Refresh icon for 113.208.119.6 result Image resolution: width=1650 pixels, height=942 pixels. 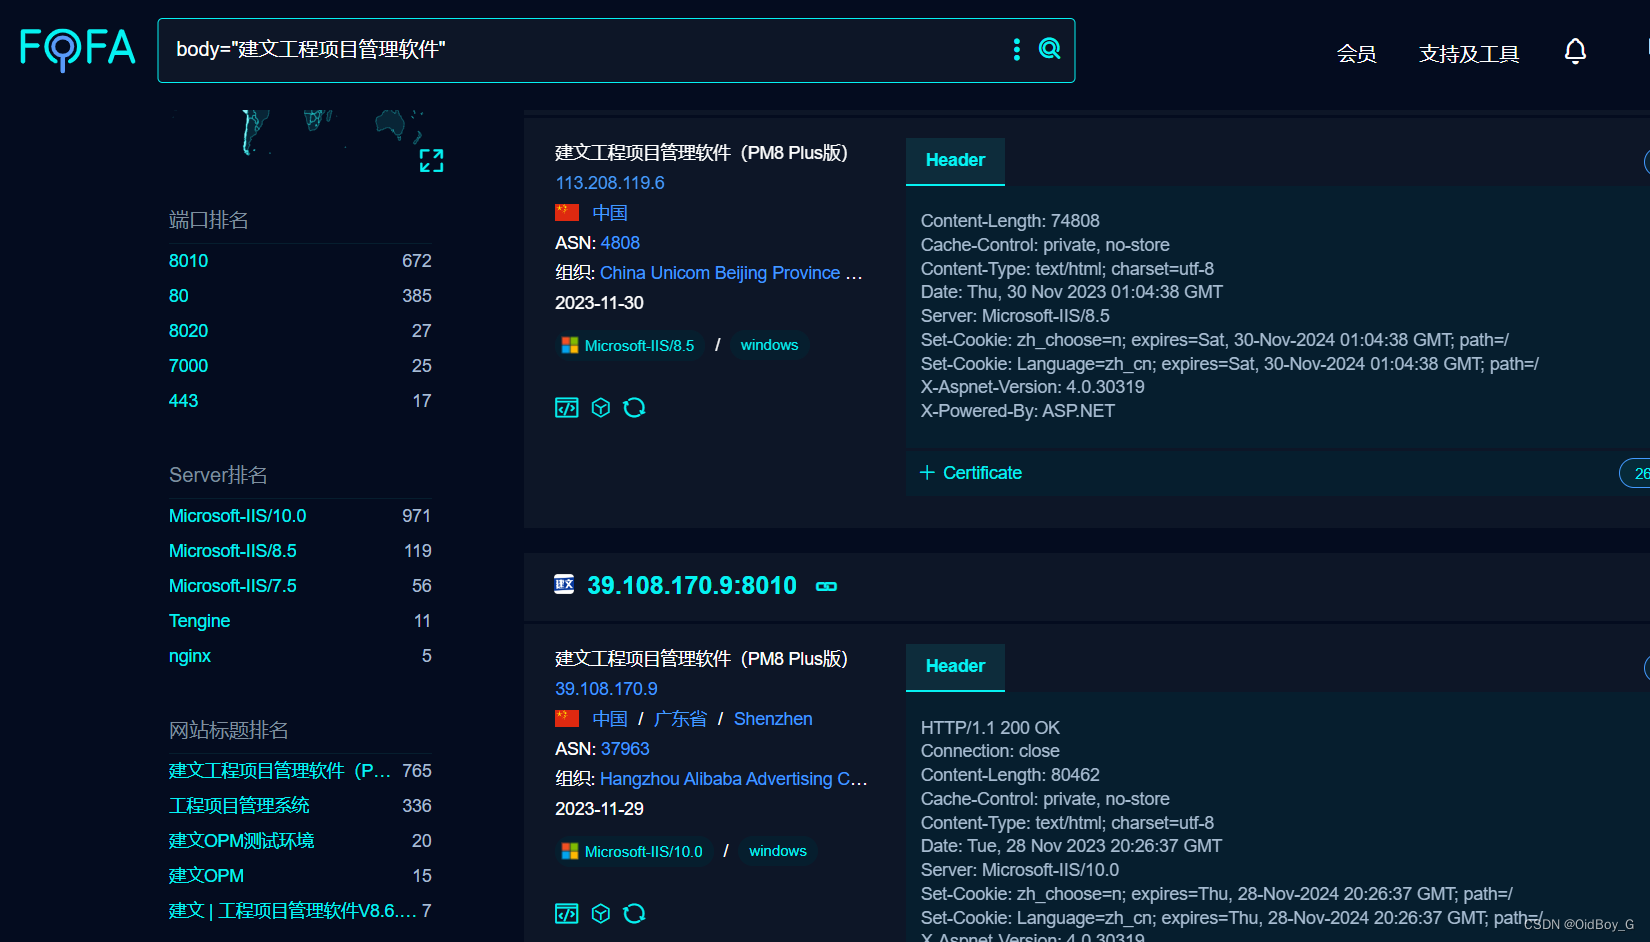pyautogui.click(x=634, y=407)
